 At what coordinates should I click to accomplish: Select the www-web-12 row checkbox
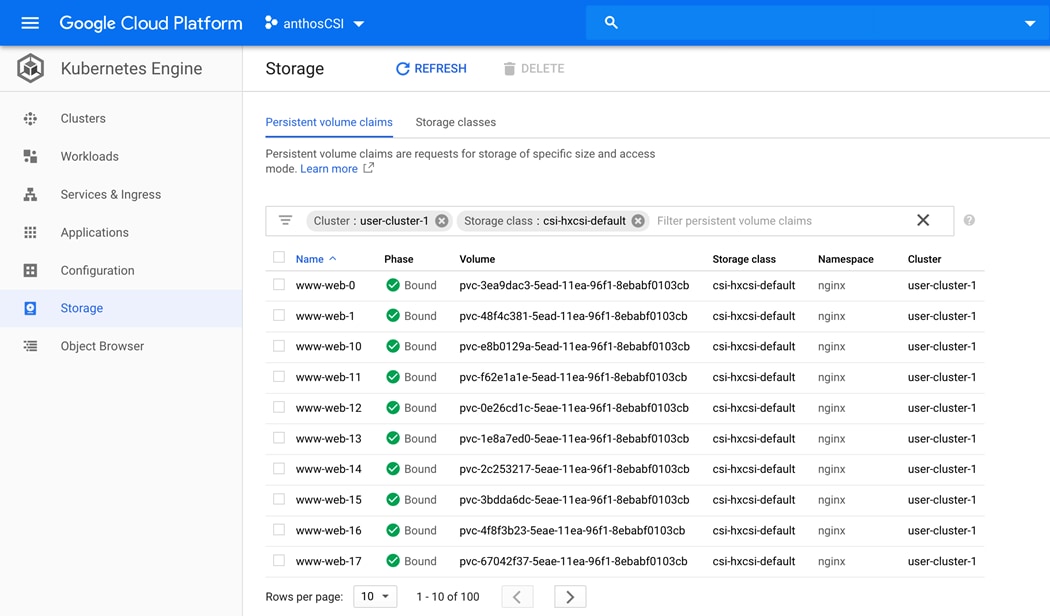coord(279,407)
